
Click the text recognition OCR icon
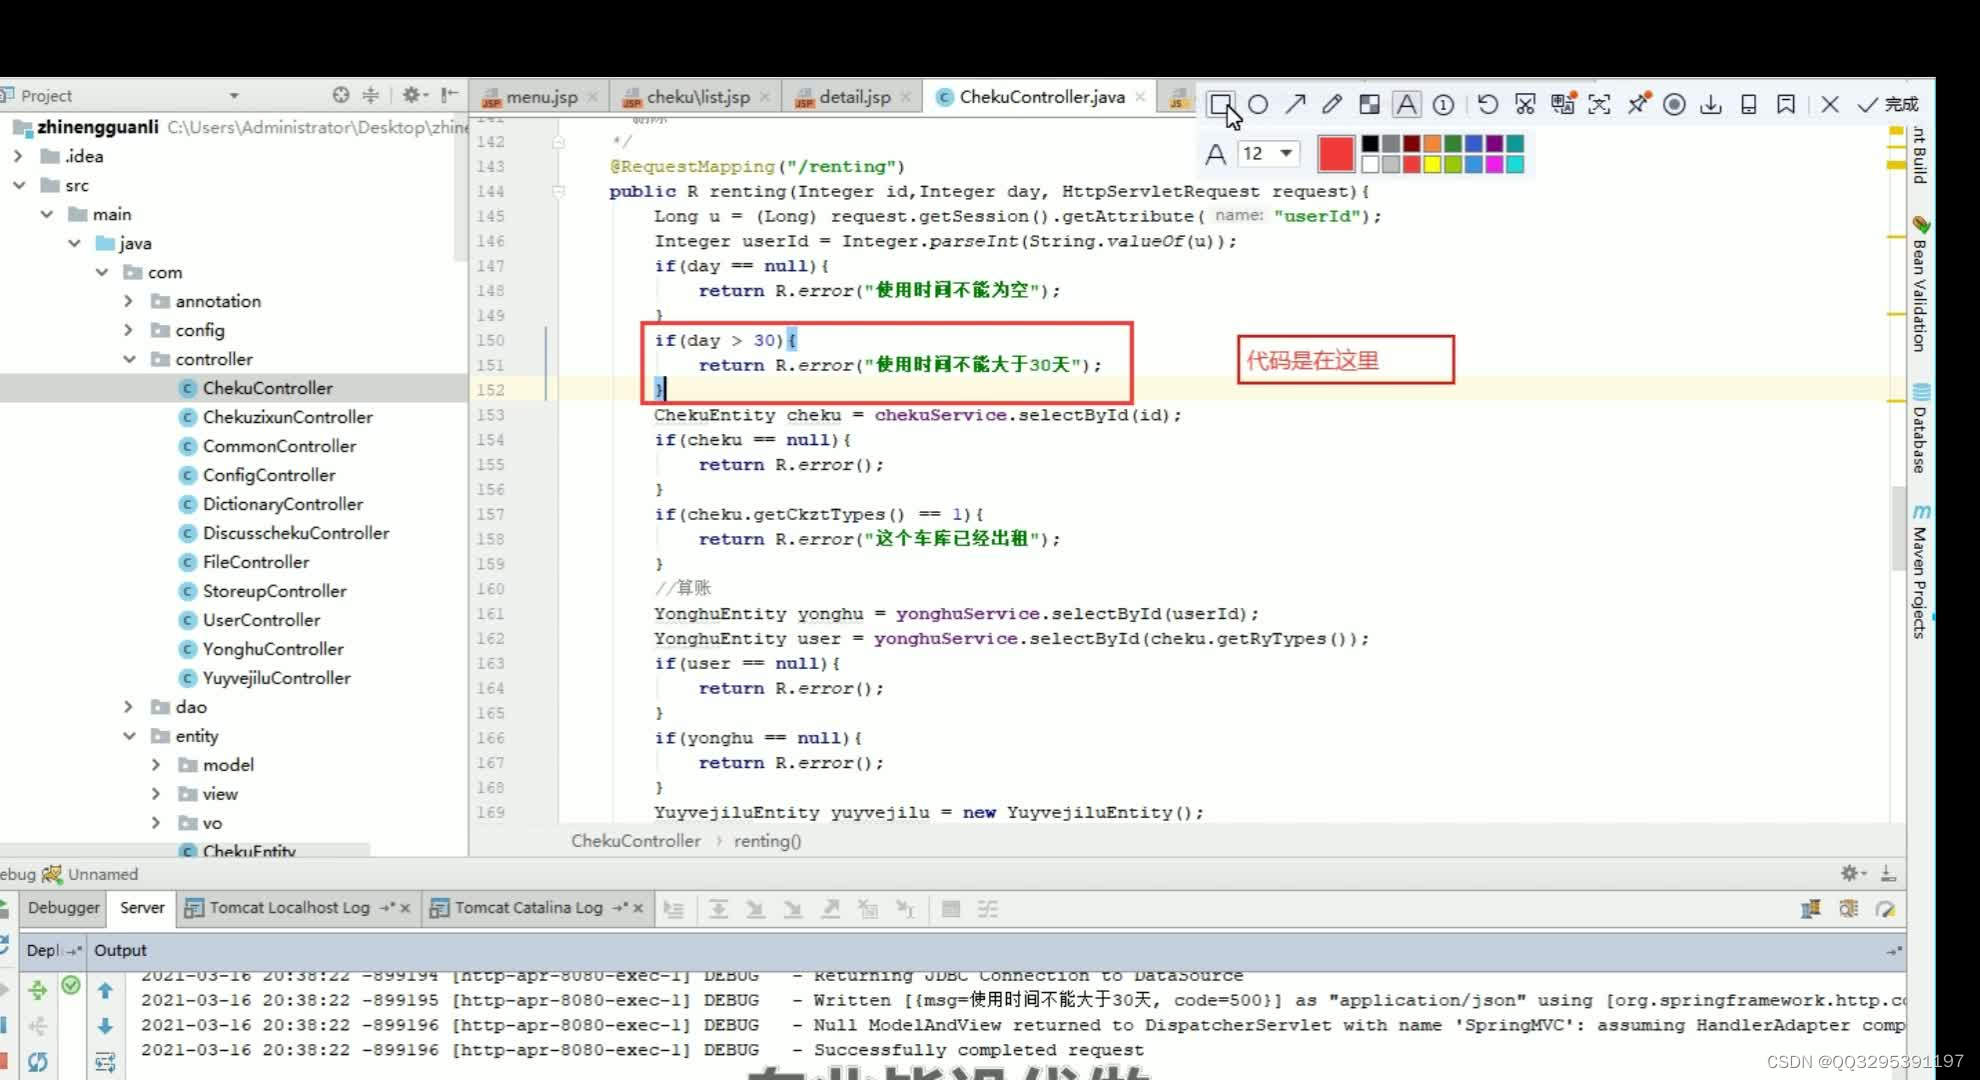(1599, 104)
